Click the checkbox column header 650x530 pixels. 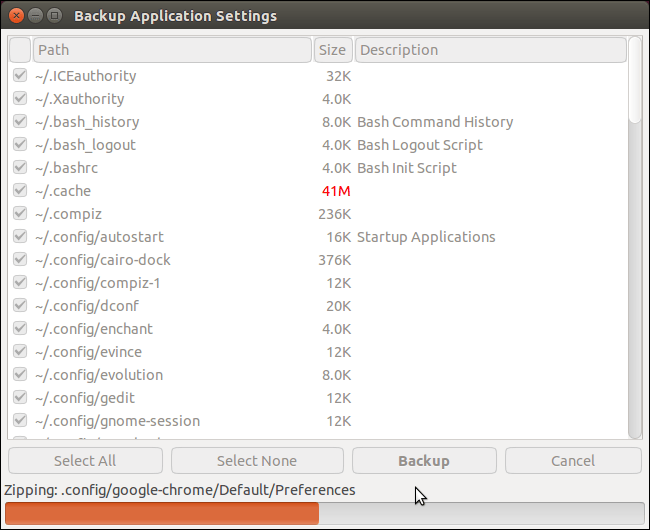[x=20, y=50]
